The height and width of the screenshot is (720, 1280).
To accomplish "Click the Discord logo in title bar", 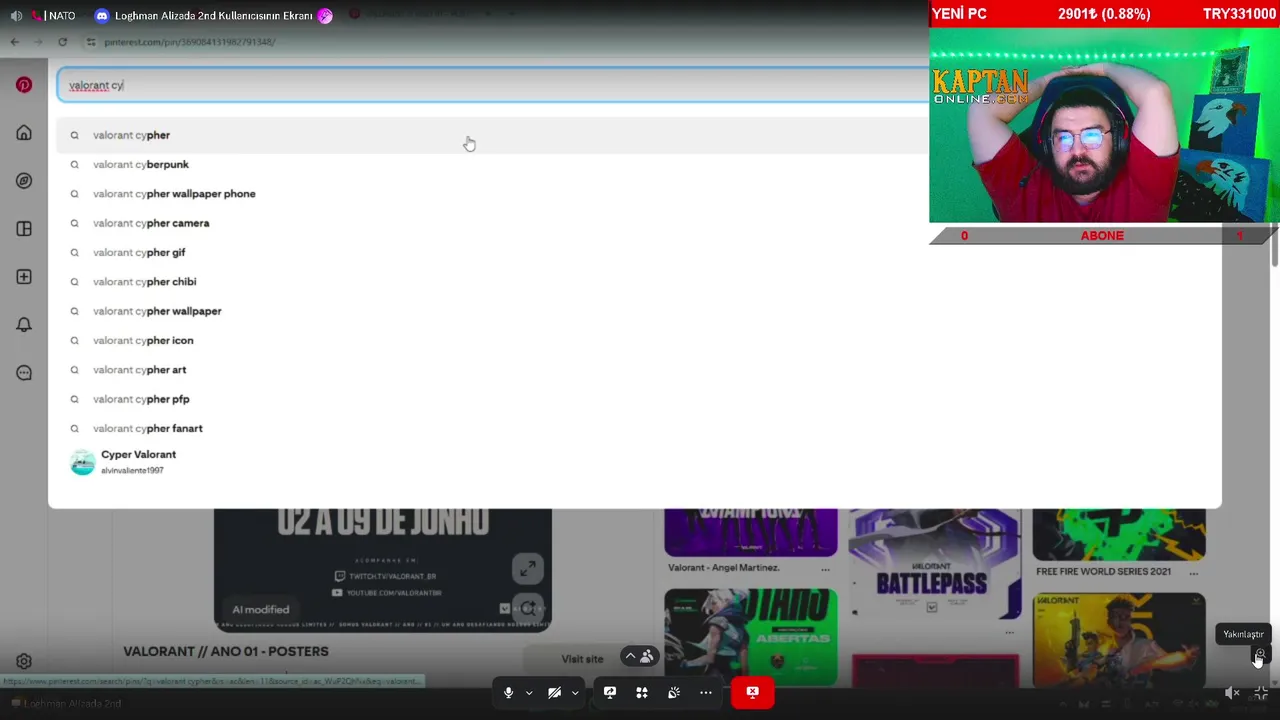I will (101, 16).
